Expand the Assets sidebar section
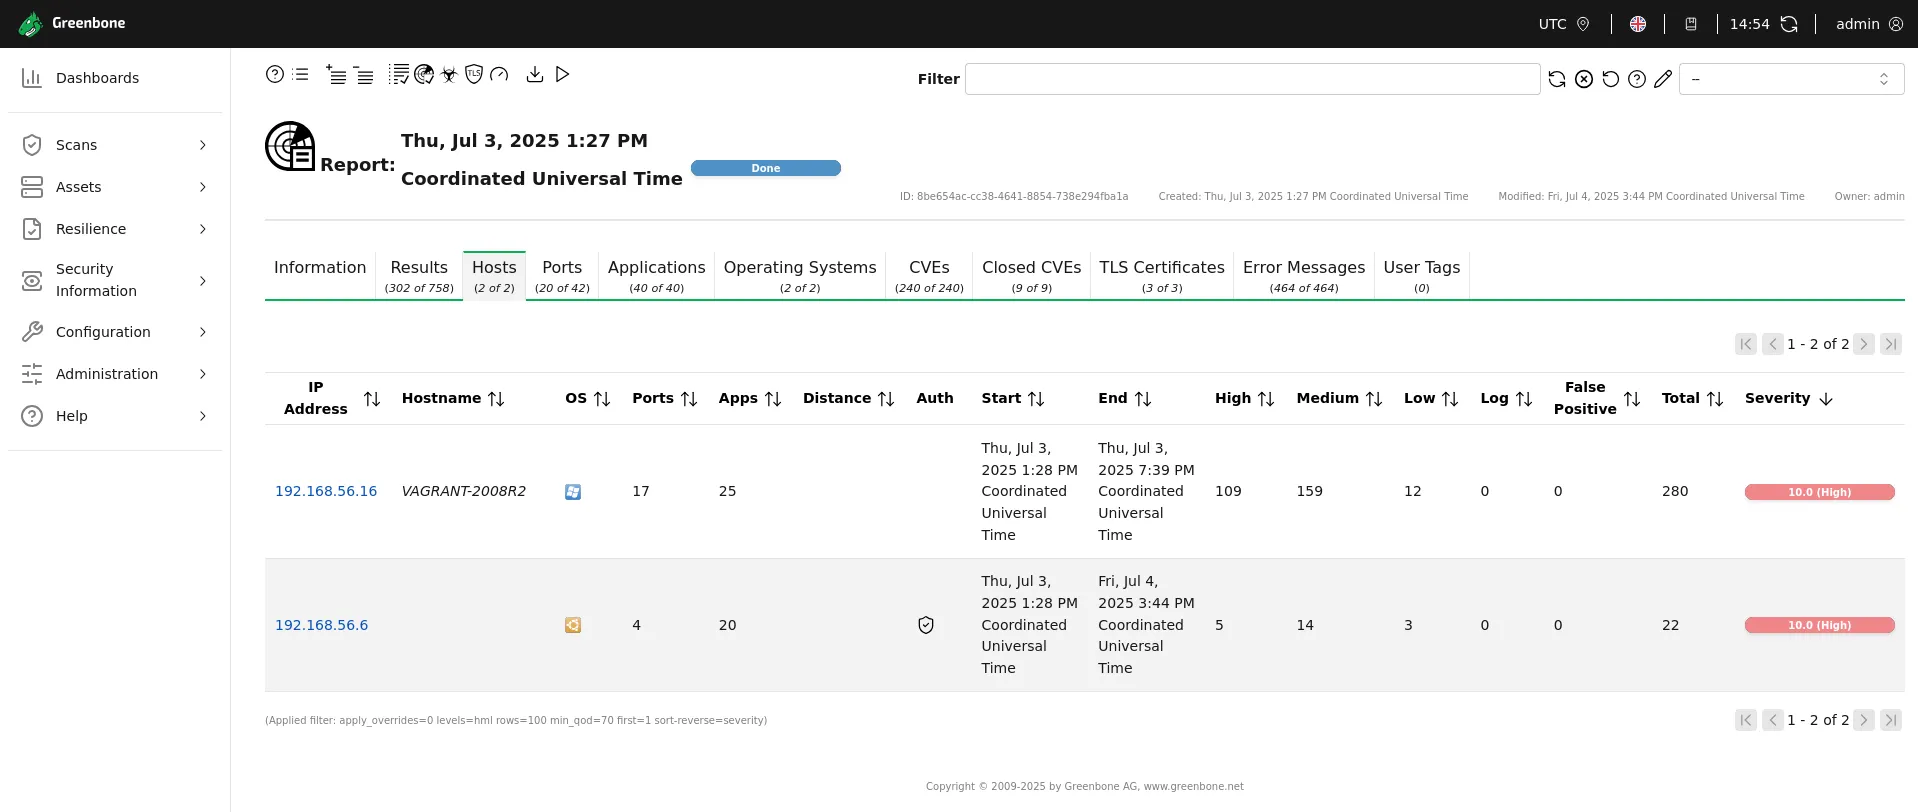This screenshot has height=812, width=1918. click(116, 187)
